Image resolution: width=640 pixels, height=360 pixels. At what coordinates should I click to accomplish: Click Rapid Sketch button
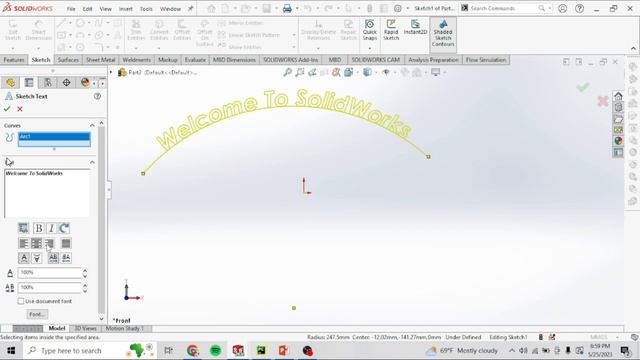(391, 30)
